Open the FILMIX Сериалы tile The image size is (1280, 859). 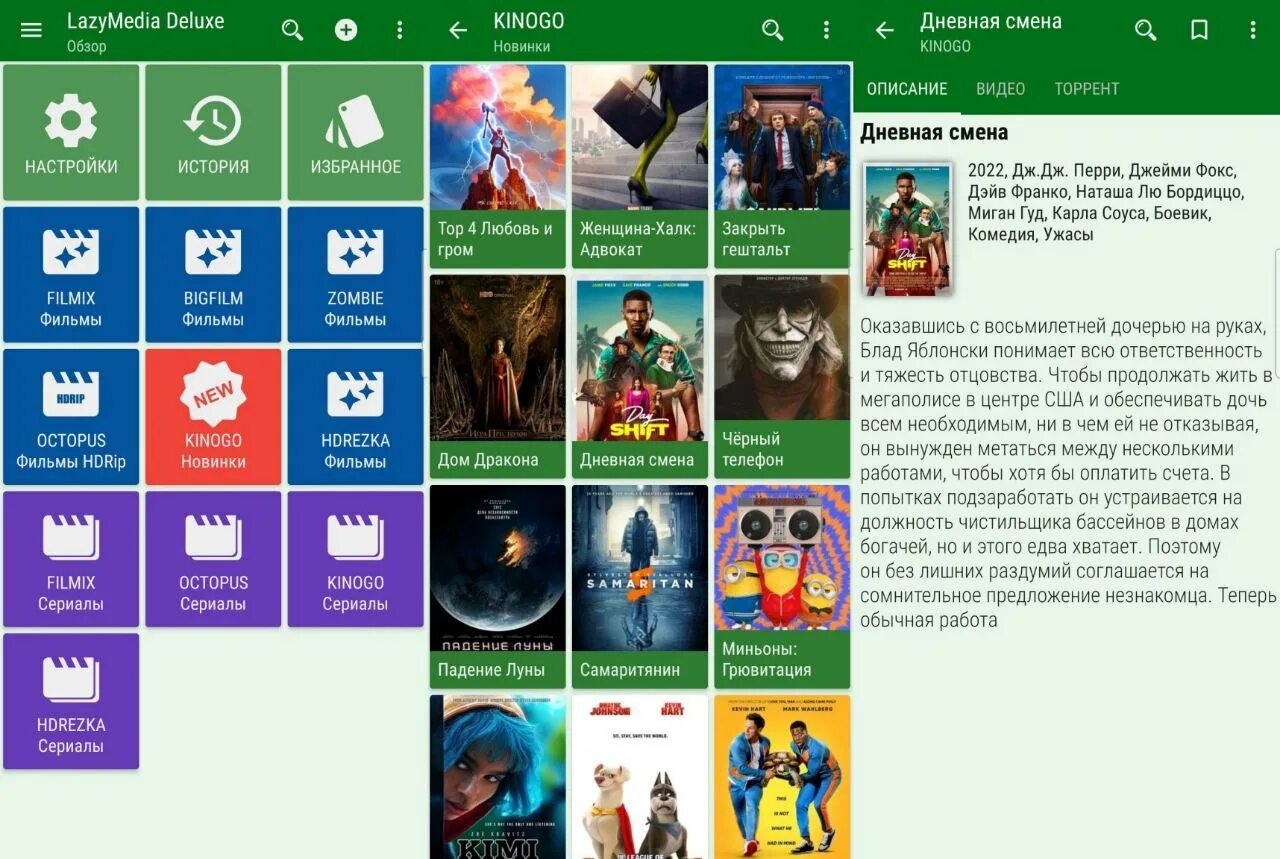pyautogui.click(x=71, y=559)
